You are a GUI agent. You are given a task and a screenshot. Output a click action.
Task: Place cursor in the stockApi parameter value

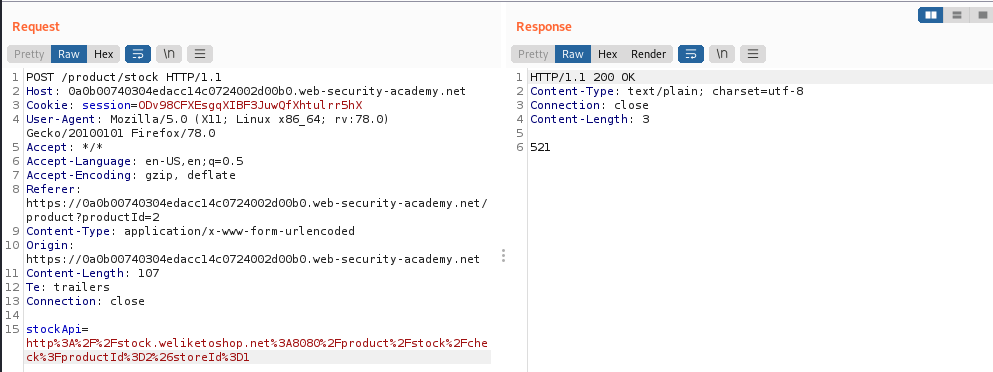tap(256, 350)
